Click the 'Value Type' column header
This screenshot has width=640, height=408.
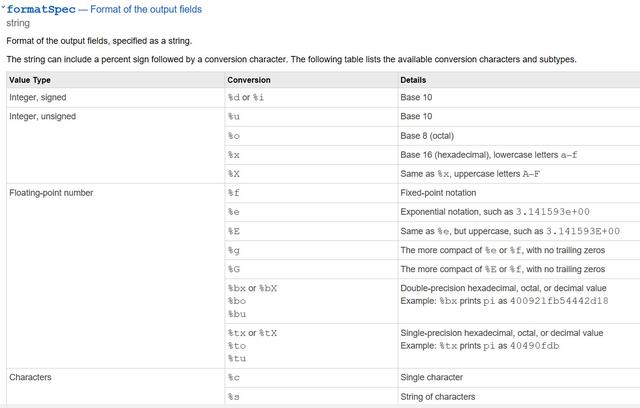[30, 78]
